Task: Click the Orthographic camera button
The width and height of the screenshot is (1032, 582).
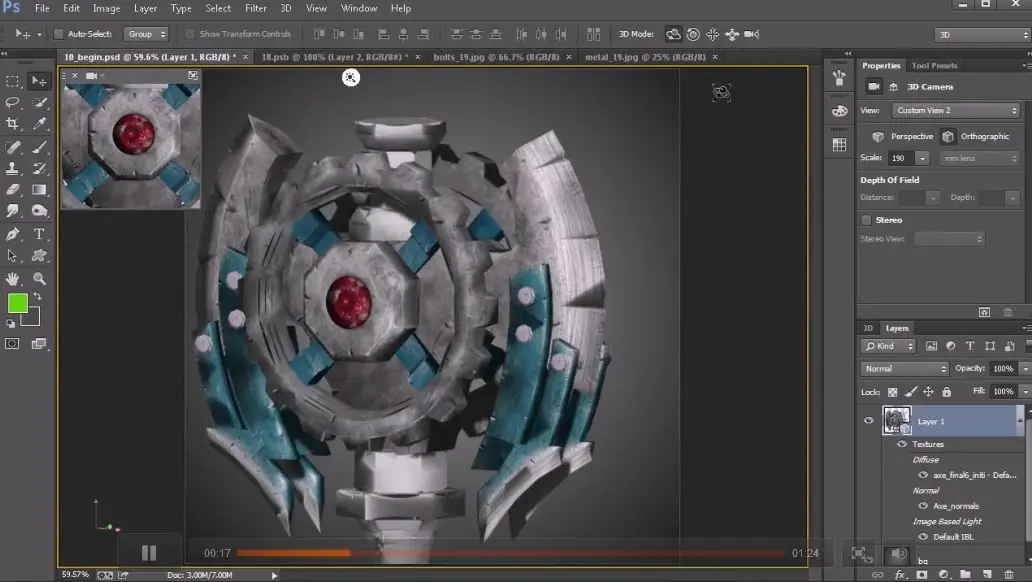Action: click(x=947, y=137)
